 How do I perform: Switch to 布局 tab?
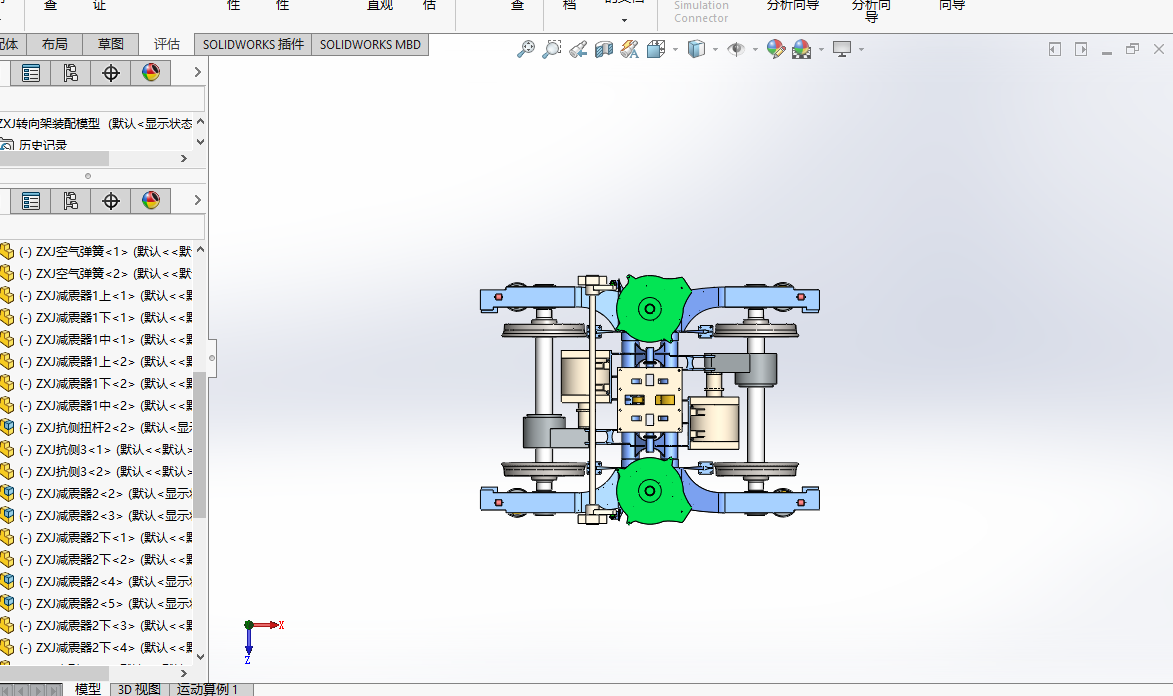pyautogui.click(x=55, y=44)
